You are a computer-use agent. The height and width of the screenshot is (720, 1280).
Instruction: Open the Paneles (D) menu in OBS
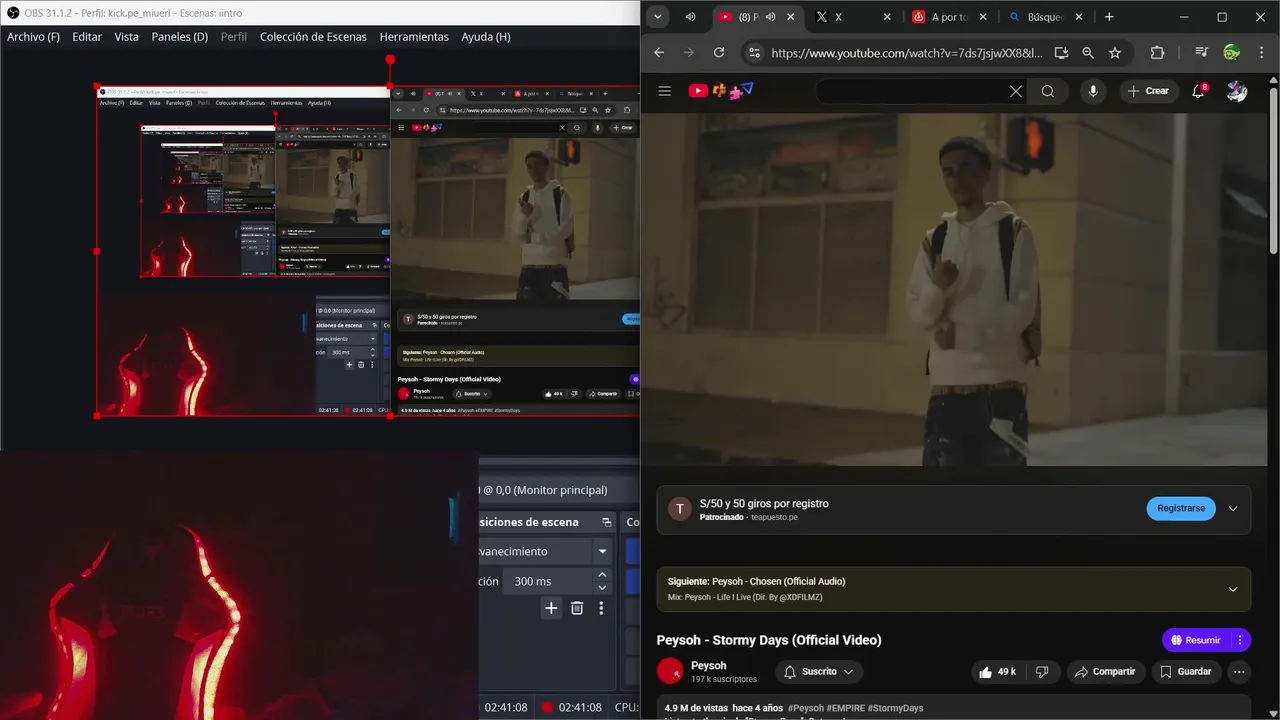click(x=180, y=36)
